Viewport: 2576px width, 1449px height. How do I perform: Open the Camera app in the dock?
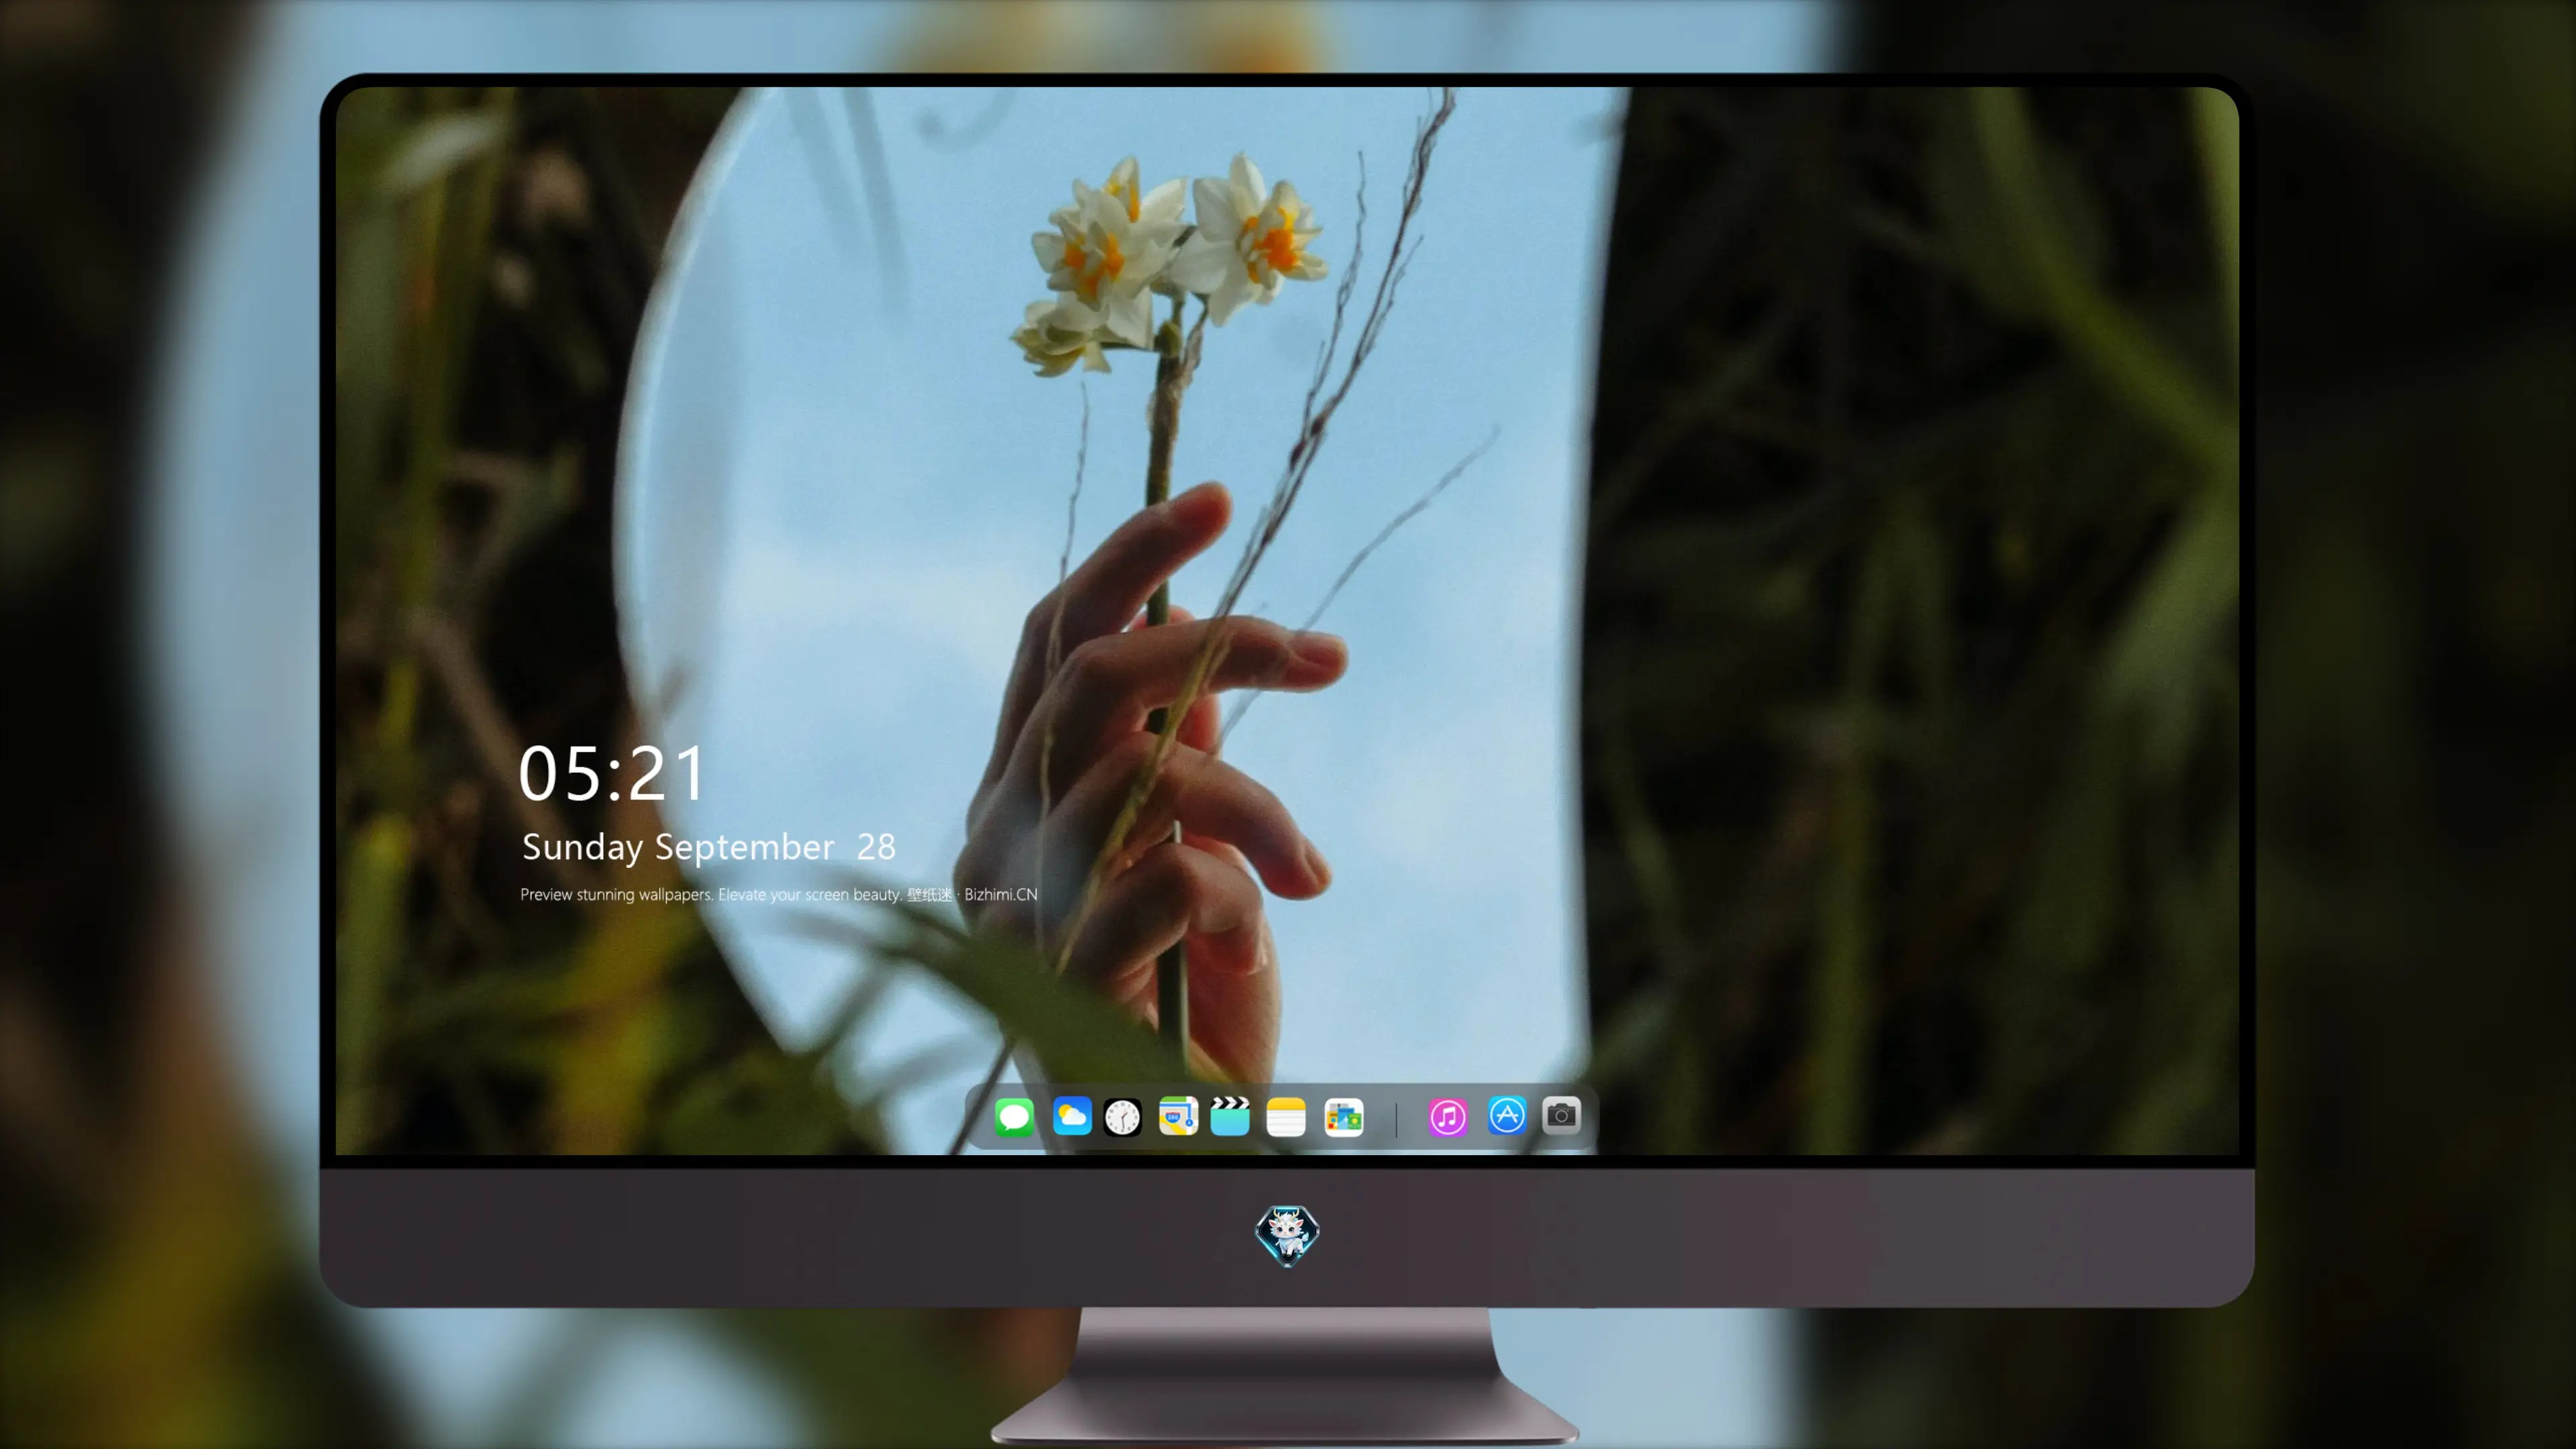pyautogui.click(x=1561, y=1115)
